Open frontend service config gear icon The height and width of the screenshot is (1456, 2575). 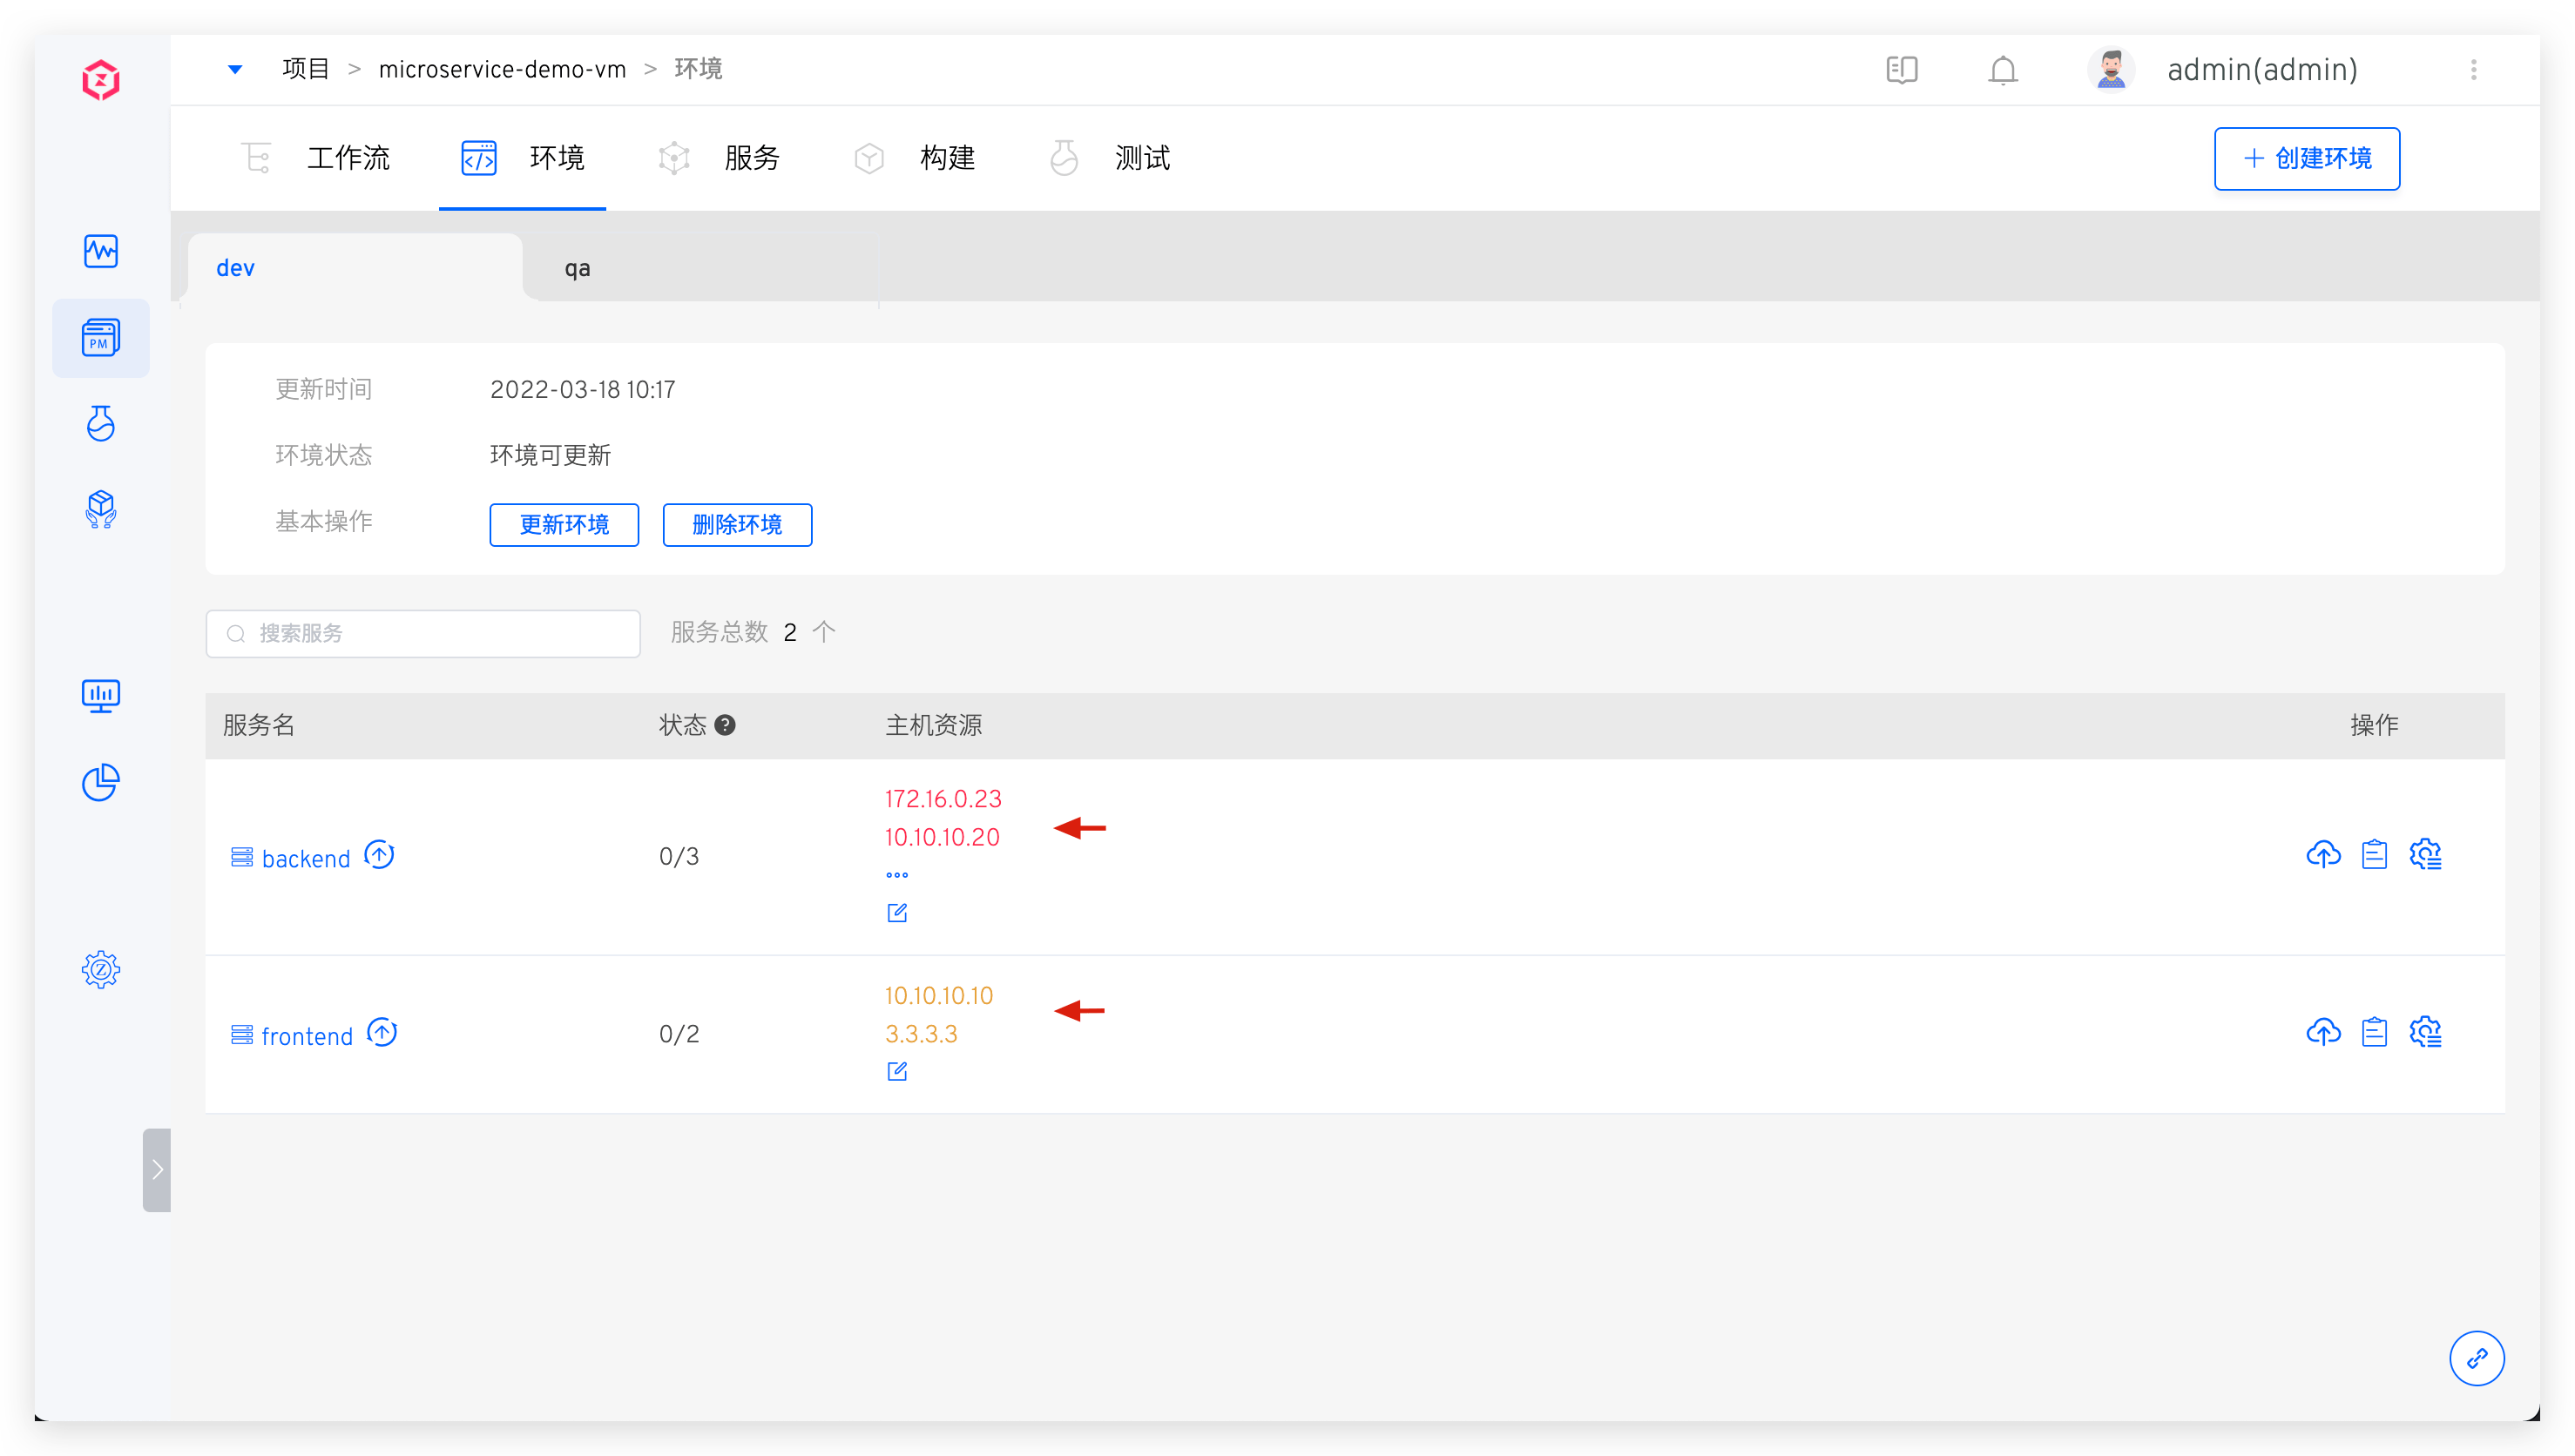click(x=2425, y=1031)
